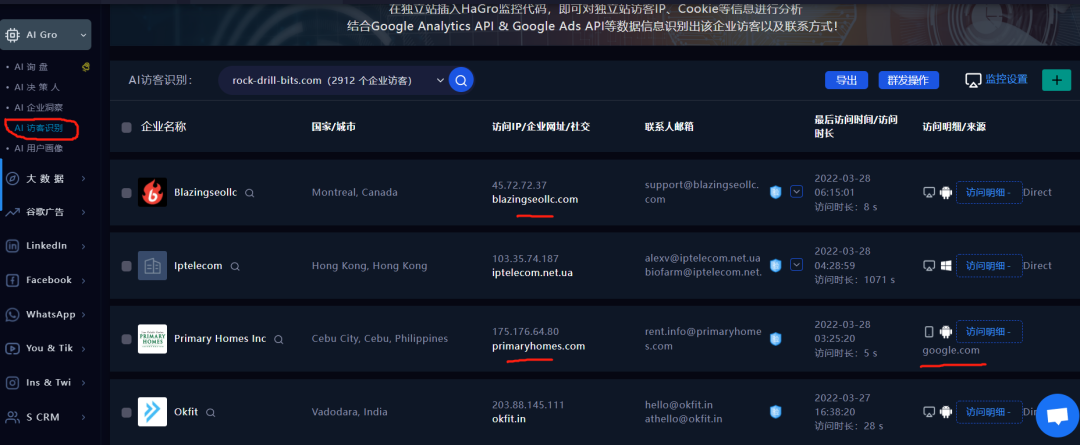
Task: Click search icon next to Iptelecom name
Action: point(235,266)
